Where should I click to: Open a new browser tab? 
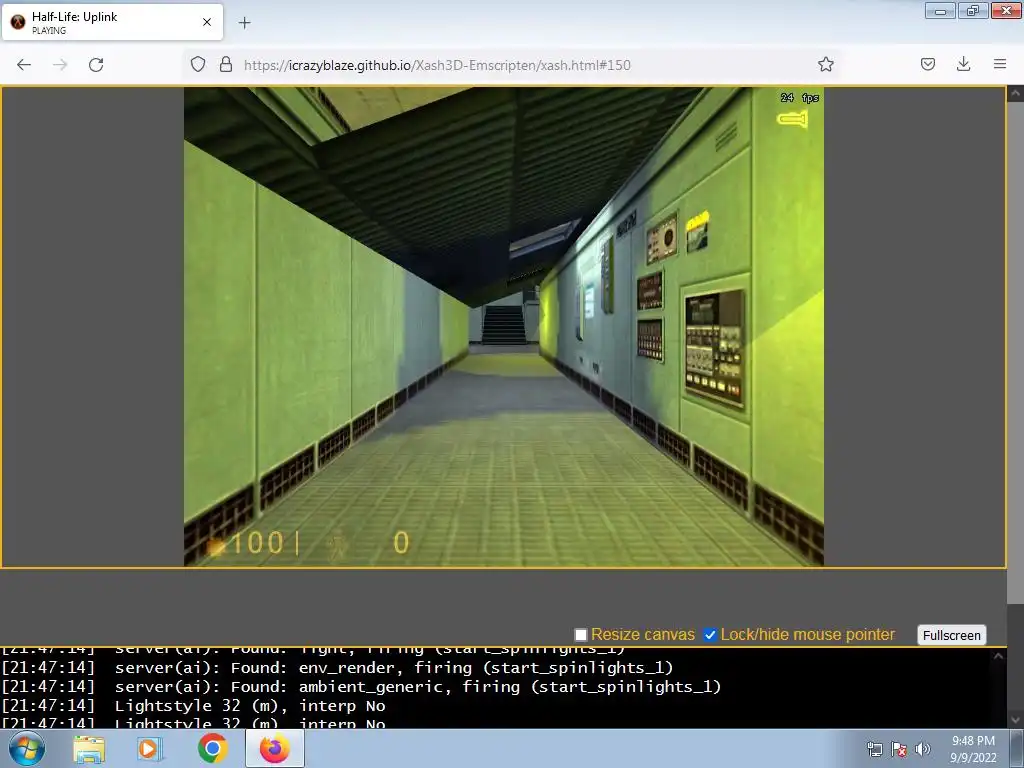click(x=244, y=23)
